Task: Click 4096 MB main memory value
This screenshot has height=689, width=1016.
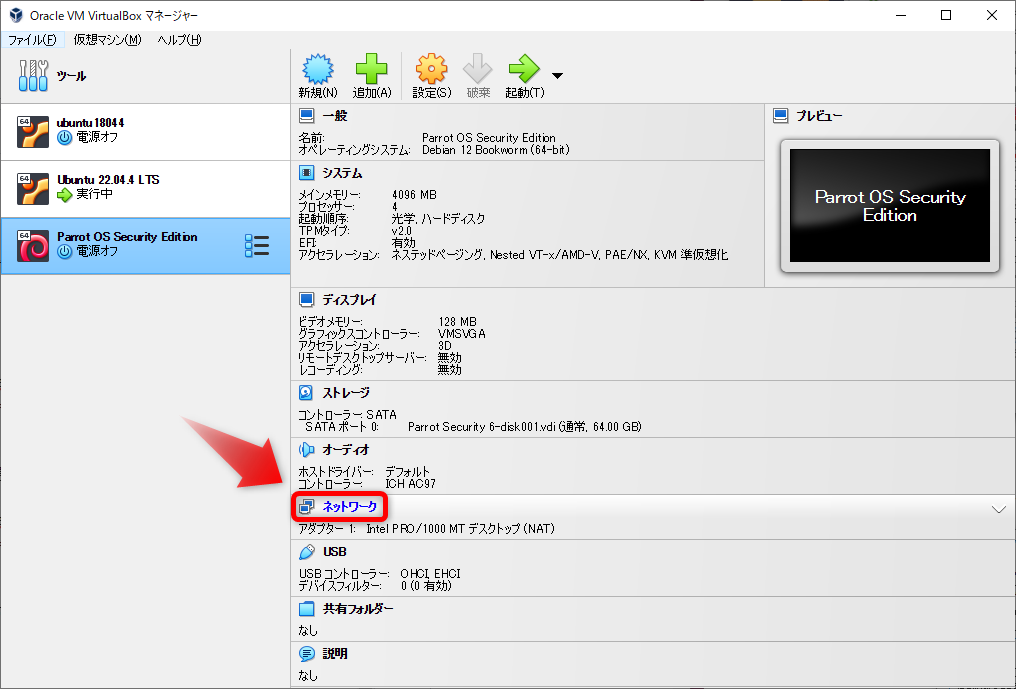Action: point(414,194)
